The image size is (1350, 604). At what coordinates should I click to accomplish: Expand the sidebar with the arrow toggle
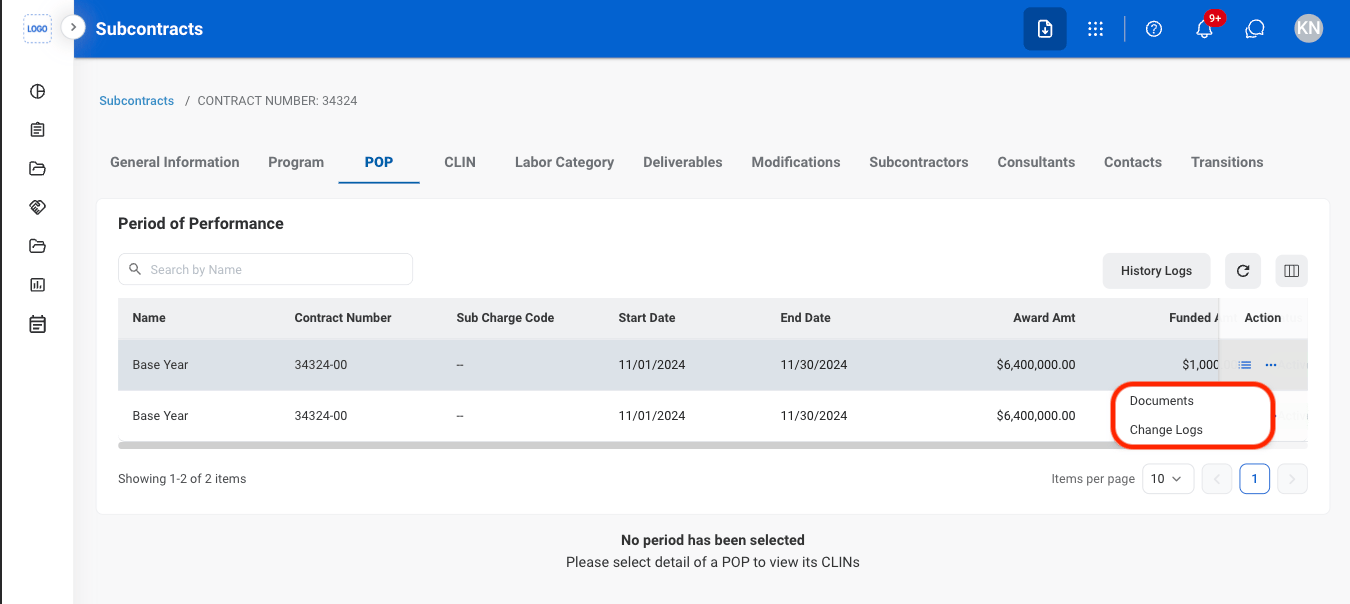(x=73, y=27)
